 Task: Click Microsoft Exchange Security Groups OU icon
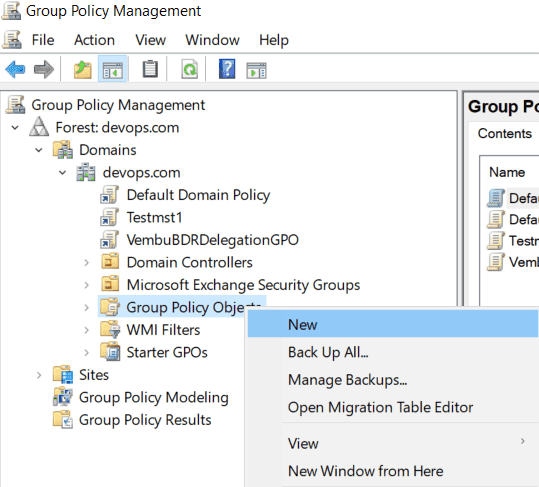coord(110,284)
